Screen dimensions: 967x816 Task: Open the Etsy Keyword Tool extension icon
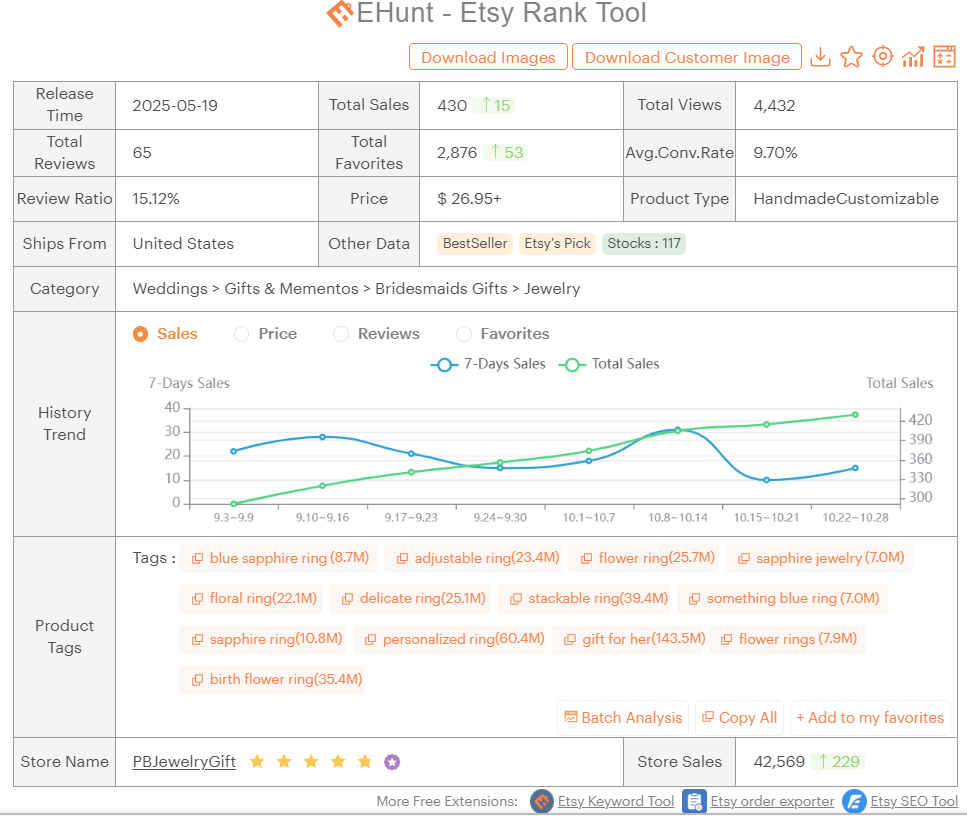point(541,801)
